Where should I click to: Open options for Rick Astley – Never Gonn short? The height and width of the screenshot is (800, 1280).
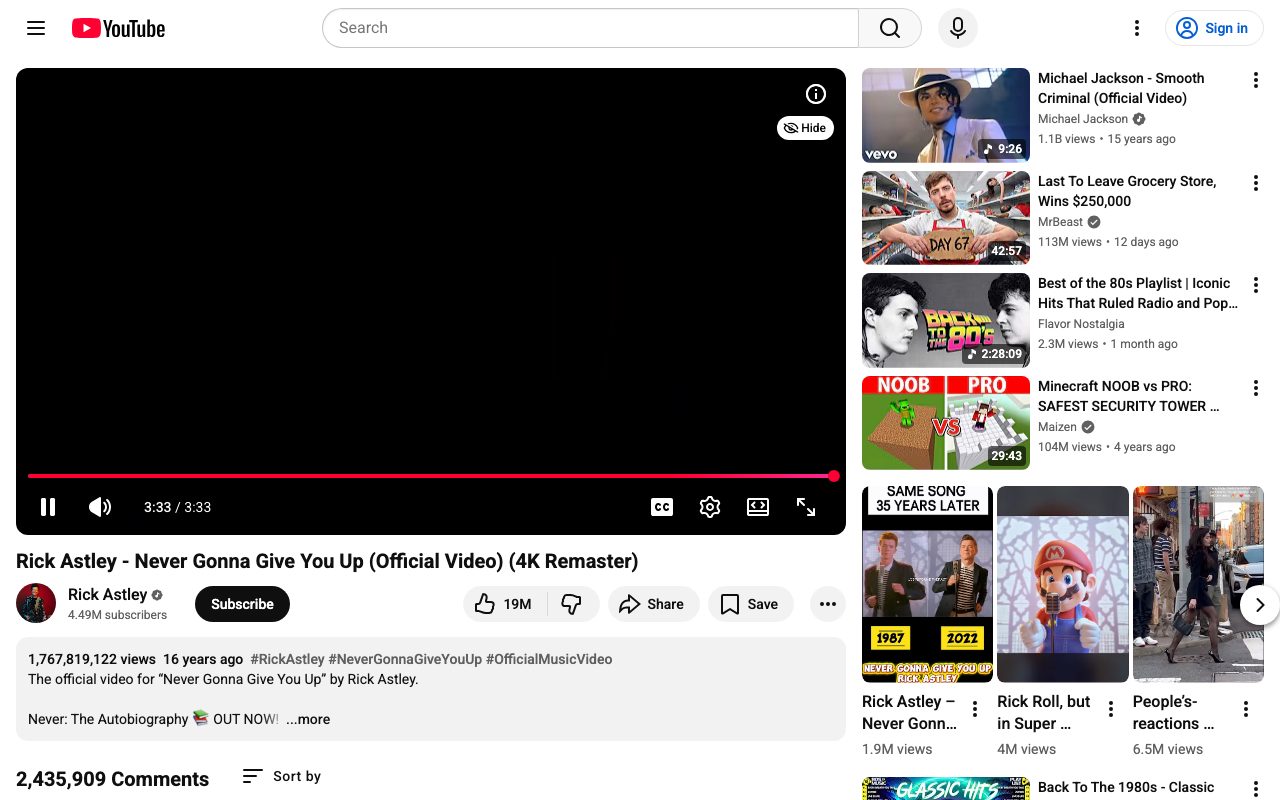point(975,710)
